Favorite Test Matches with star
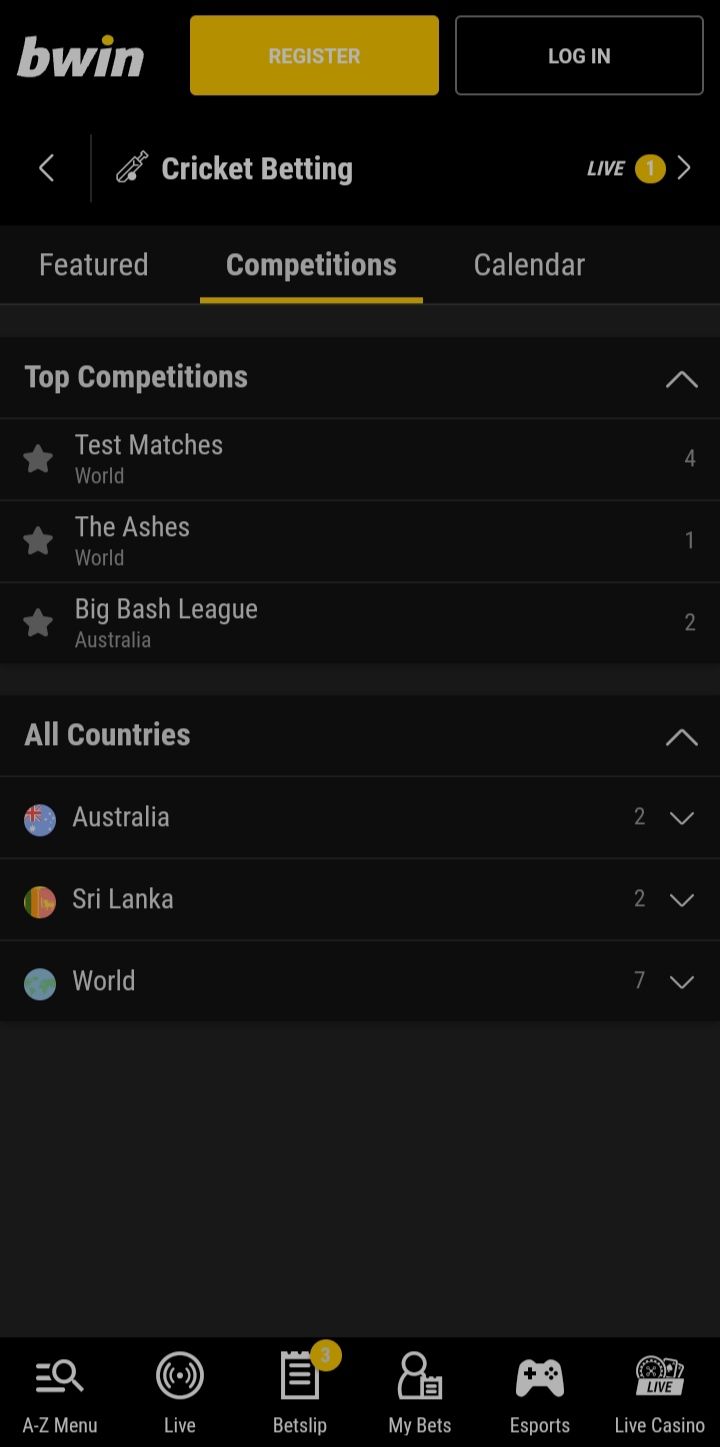720x1447 pixels. [38, 459]
